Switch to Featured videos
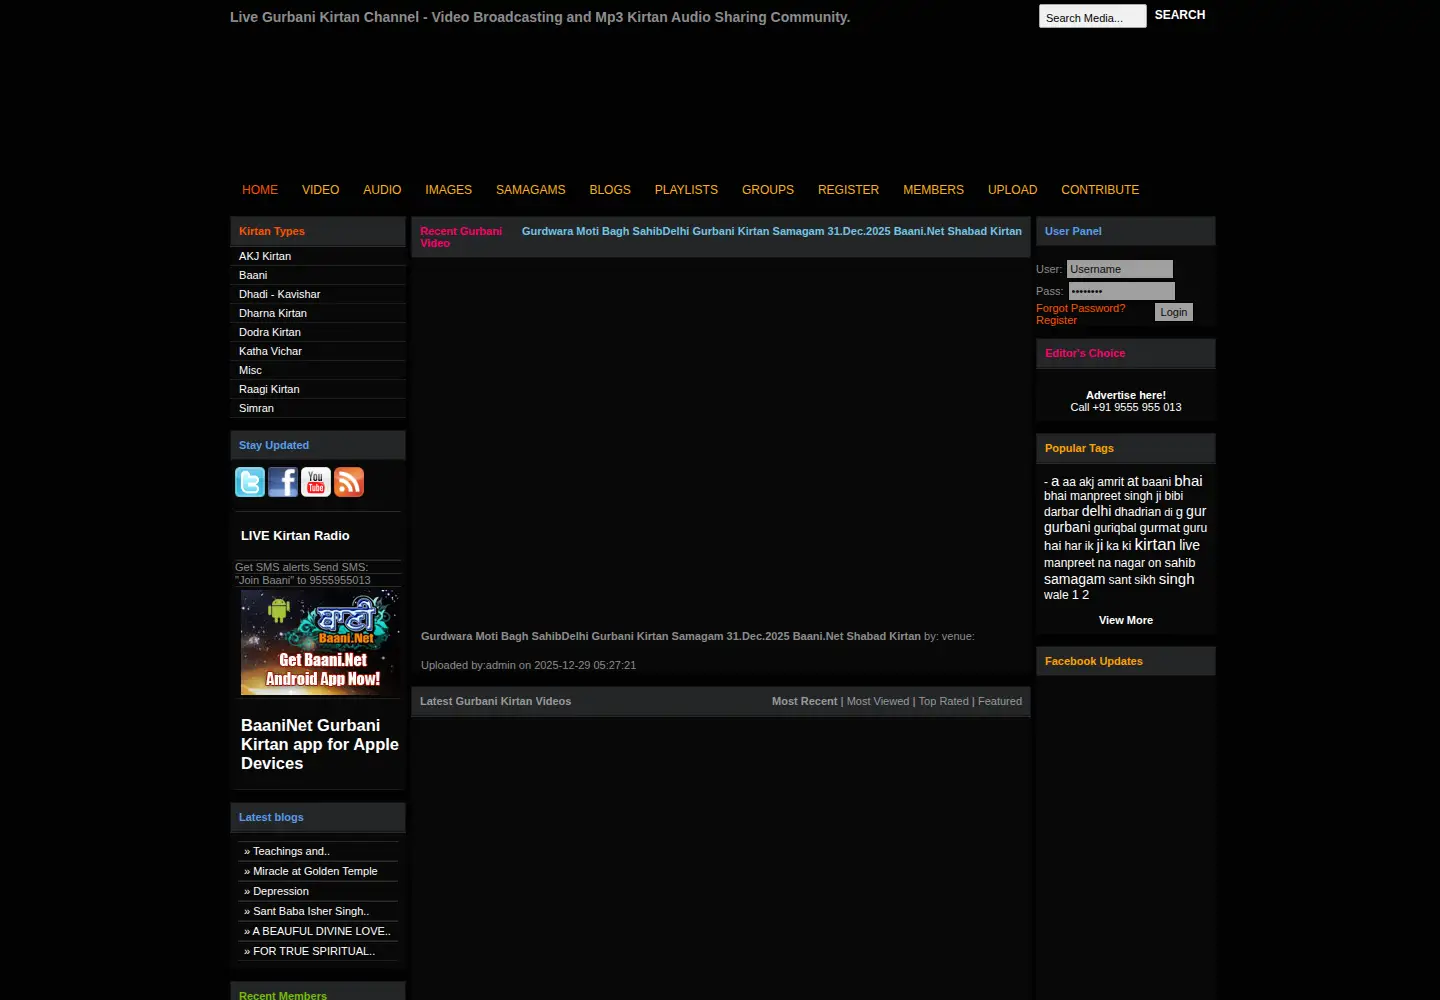This screenshot has height=1000, width=1440. [1000, 701]
